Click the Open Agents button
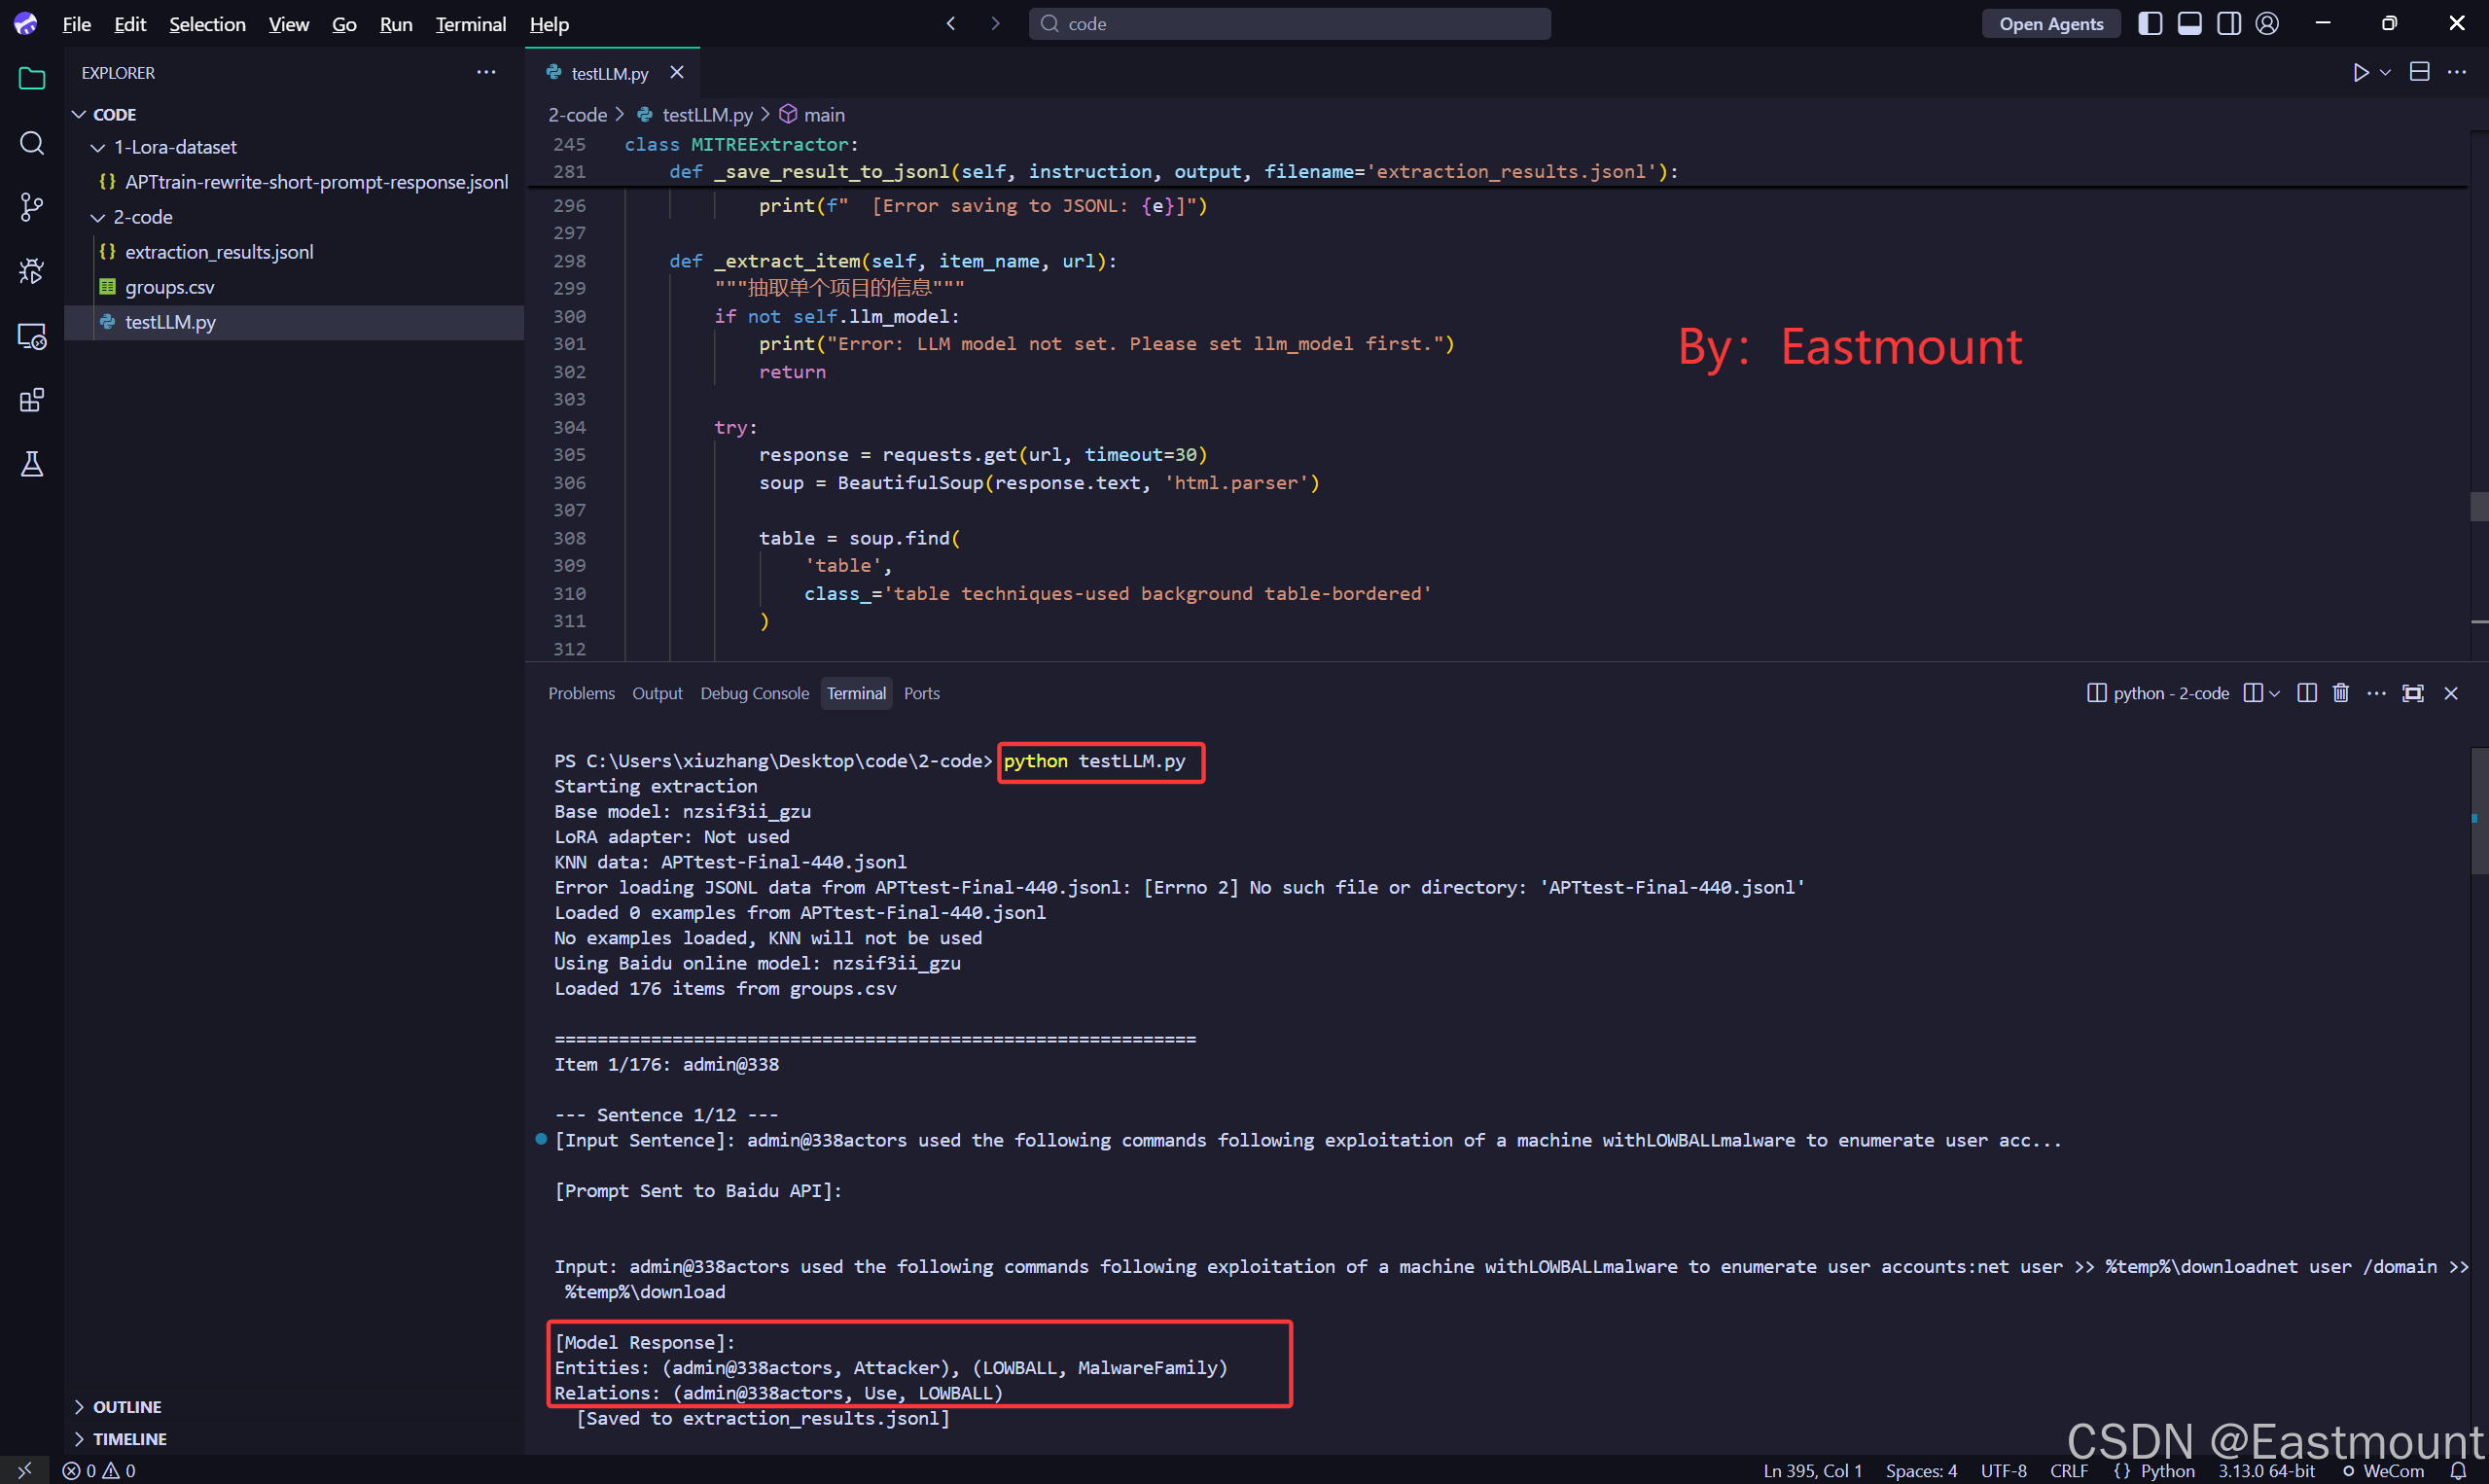The image size is (2489, 1484). pos(2051,23)
